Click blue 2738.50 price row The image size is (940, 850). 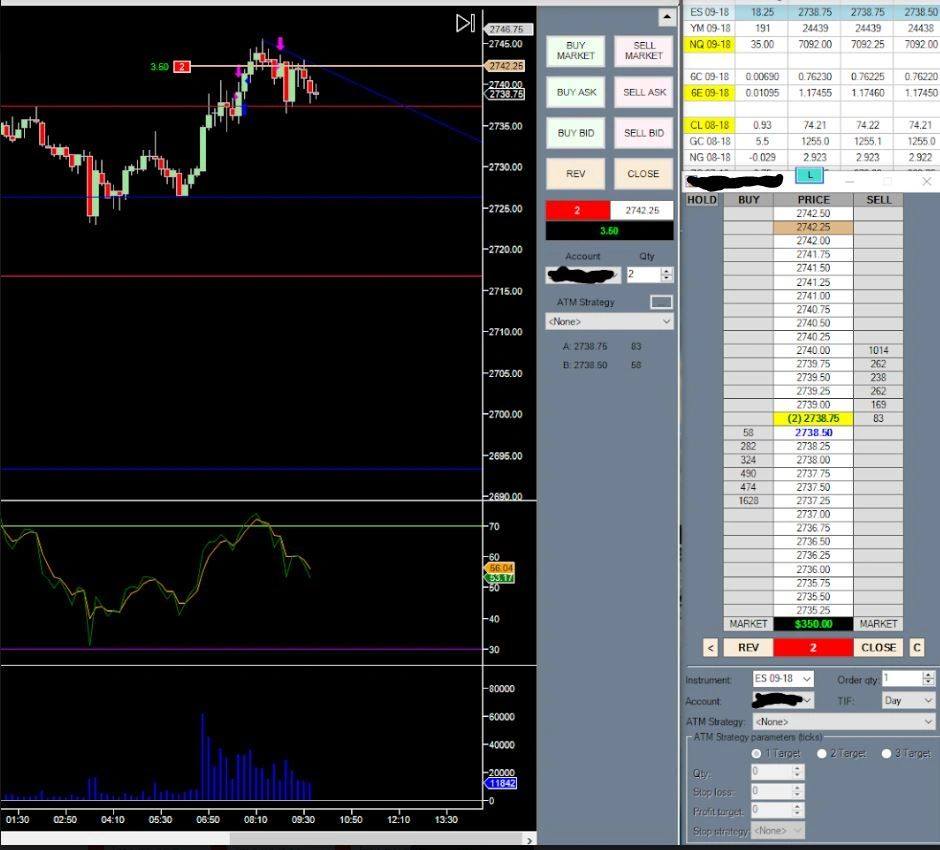(x=813, y=432)
